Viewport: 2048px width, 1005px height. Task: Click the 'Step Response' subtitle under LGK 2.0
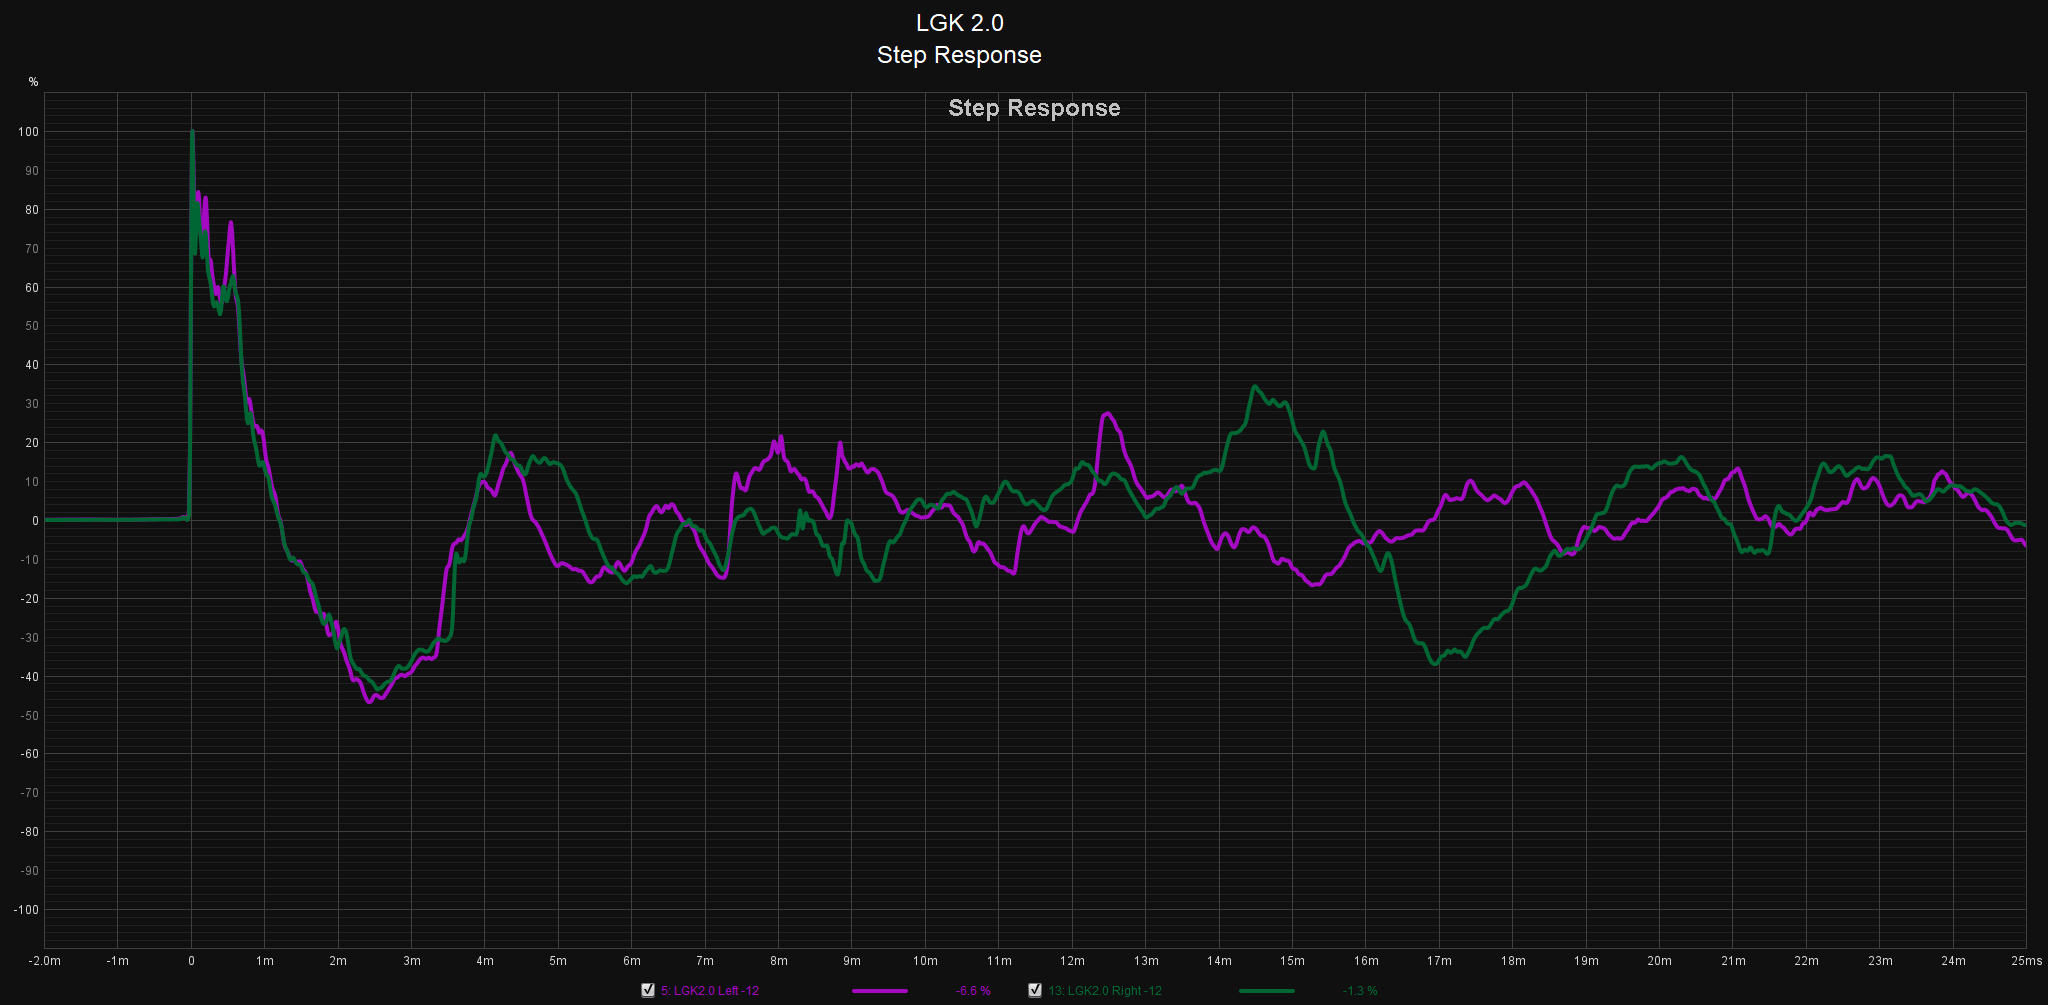coord(960,55)
